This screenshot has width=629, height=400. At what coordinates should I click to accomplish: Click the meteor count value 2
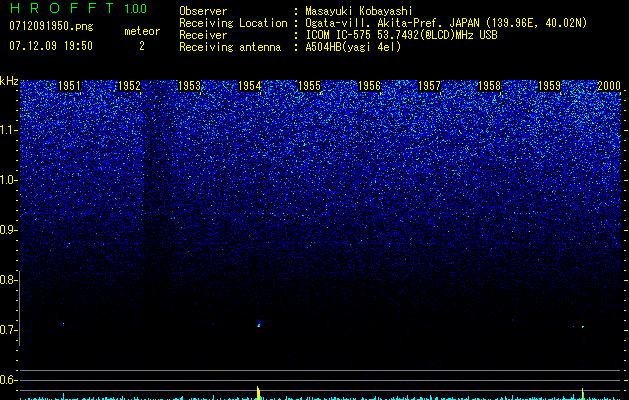(142, 46)
